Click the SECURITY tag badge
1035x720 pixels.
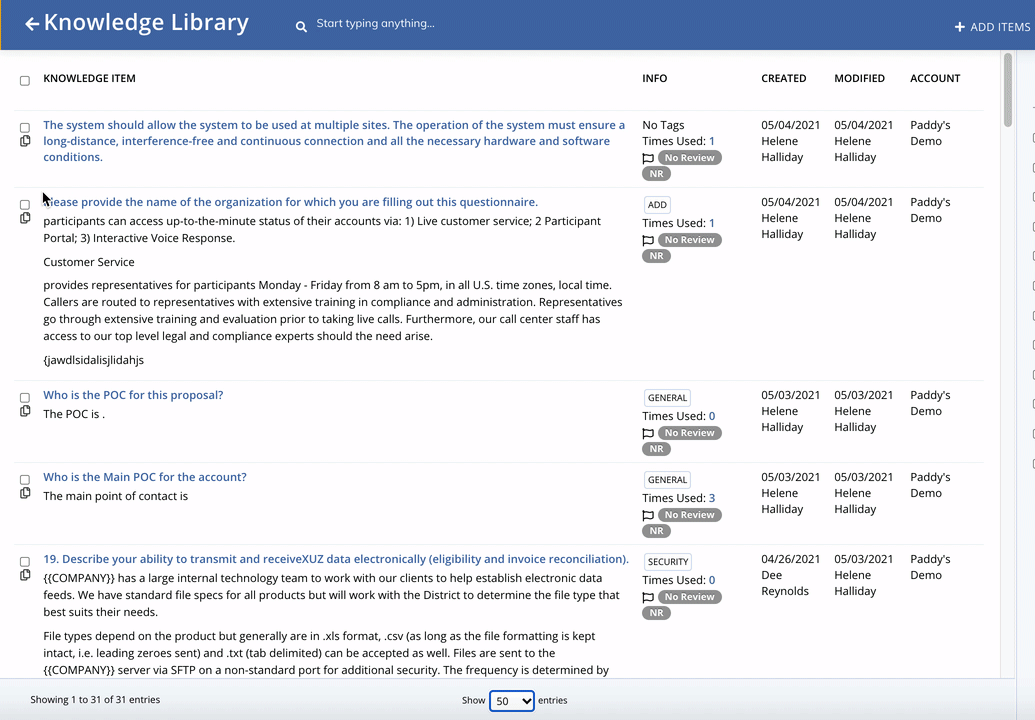(667, 562)
